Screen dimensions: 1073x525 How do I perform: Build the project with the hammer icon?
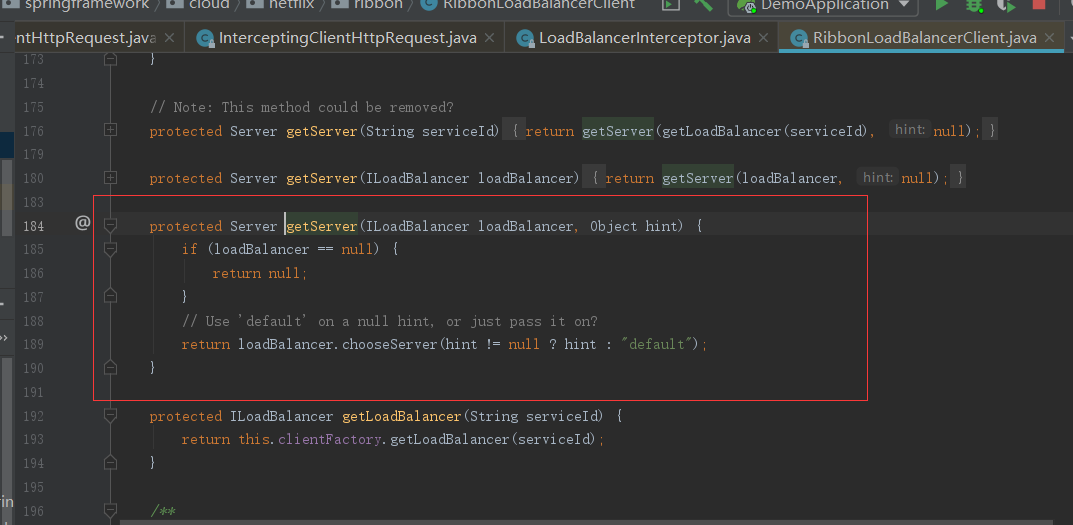tap(703, 4)
